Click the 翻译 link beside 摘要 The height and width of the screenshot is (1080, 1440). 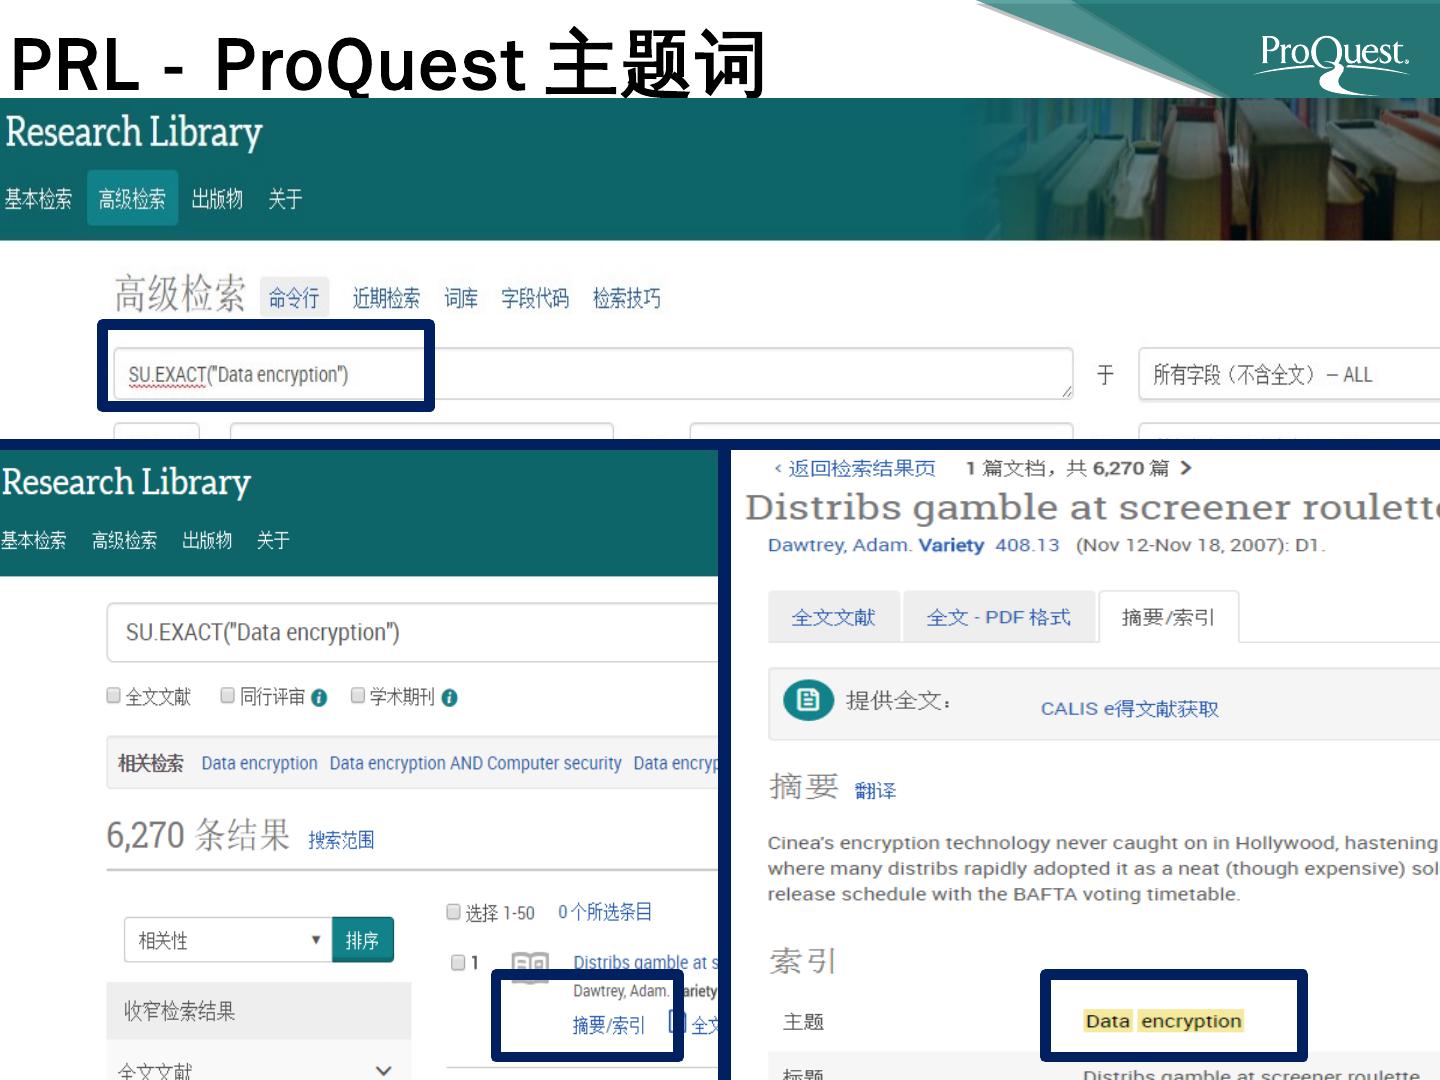pos(875,791)
